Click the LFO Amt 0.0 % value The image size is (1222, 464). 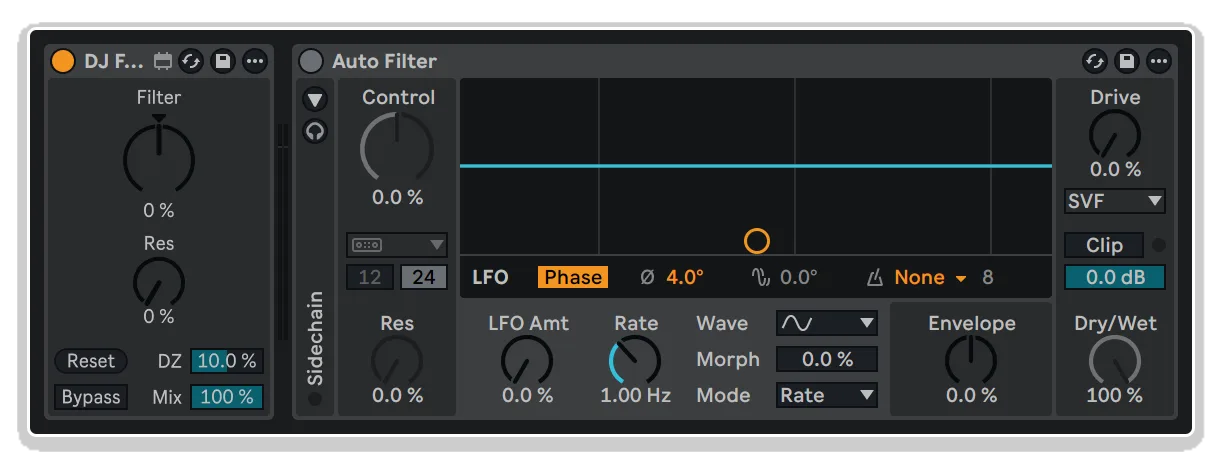tap(527, 395)
